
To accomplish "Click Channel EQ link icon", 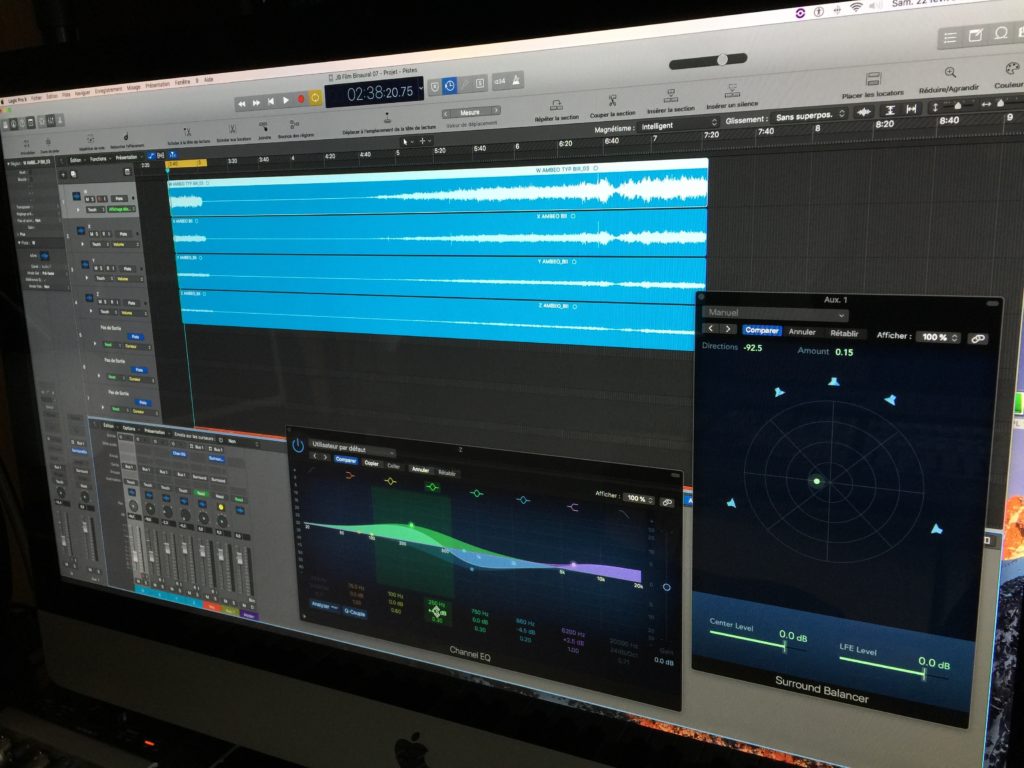I will 667,502.
